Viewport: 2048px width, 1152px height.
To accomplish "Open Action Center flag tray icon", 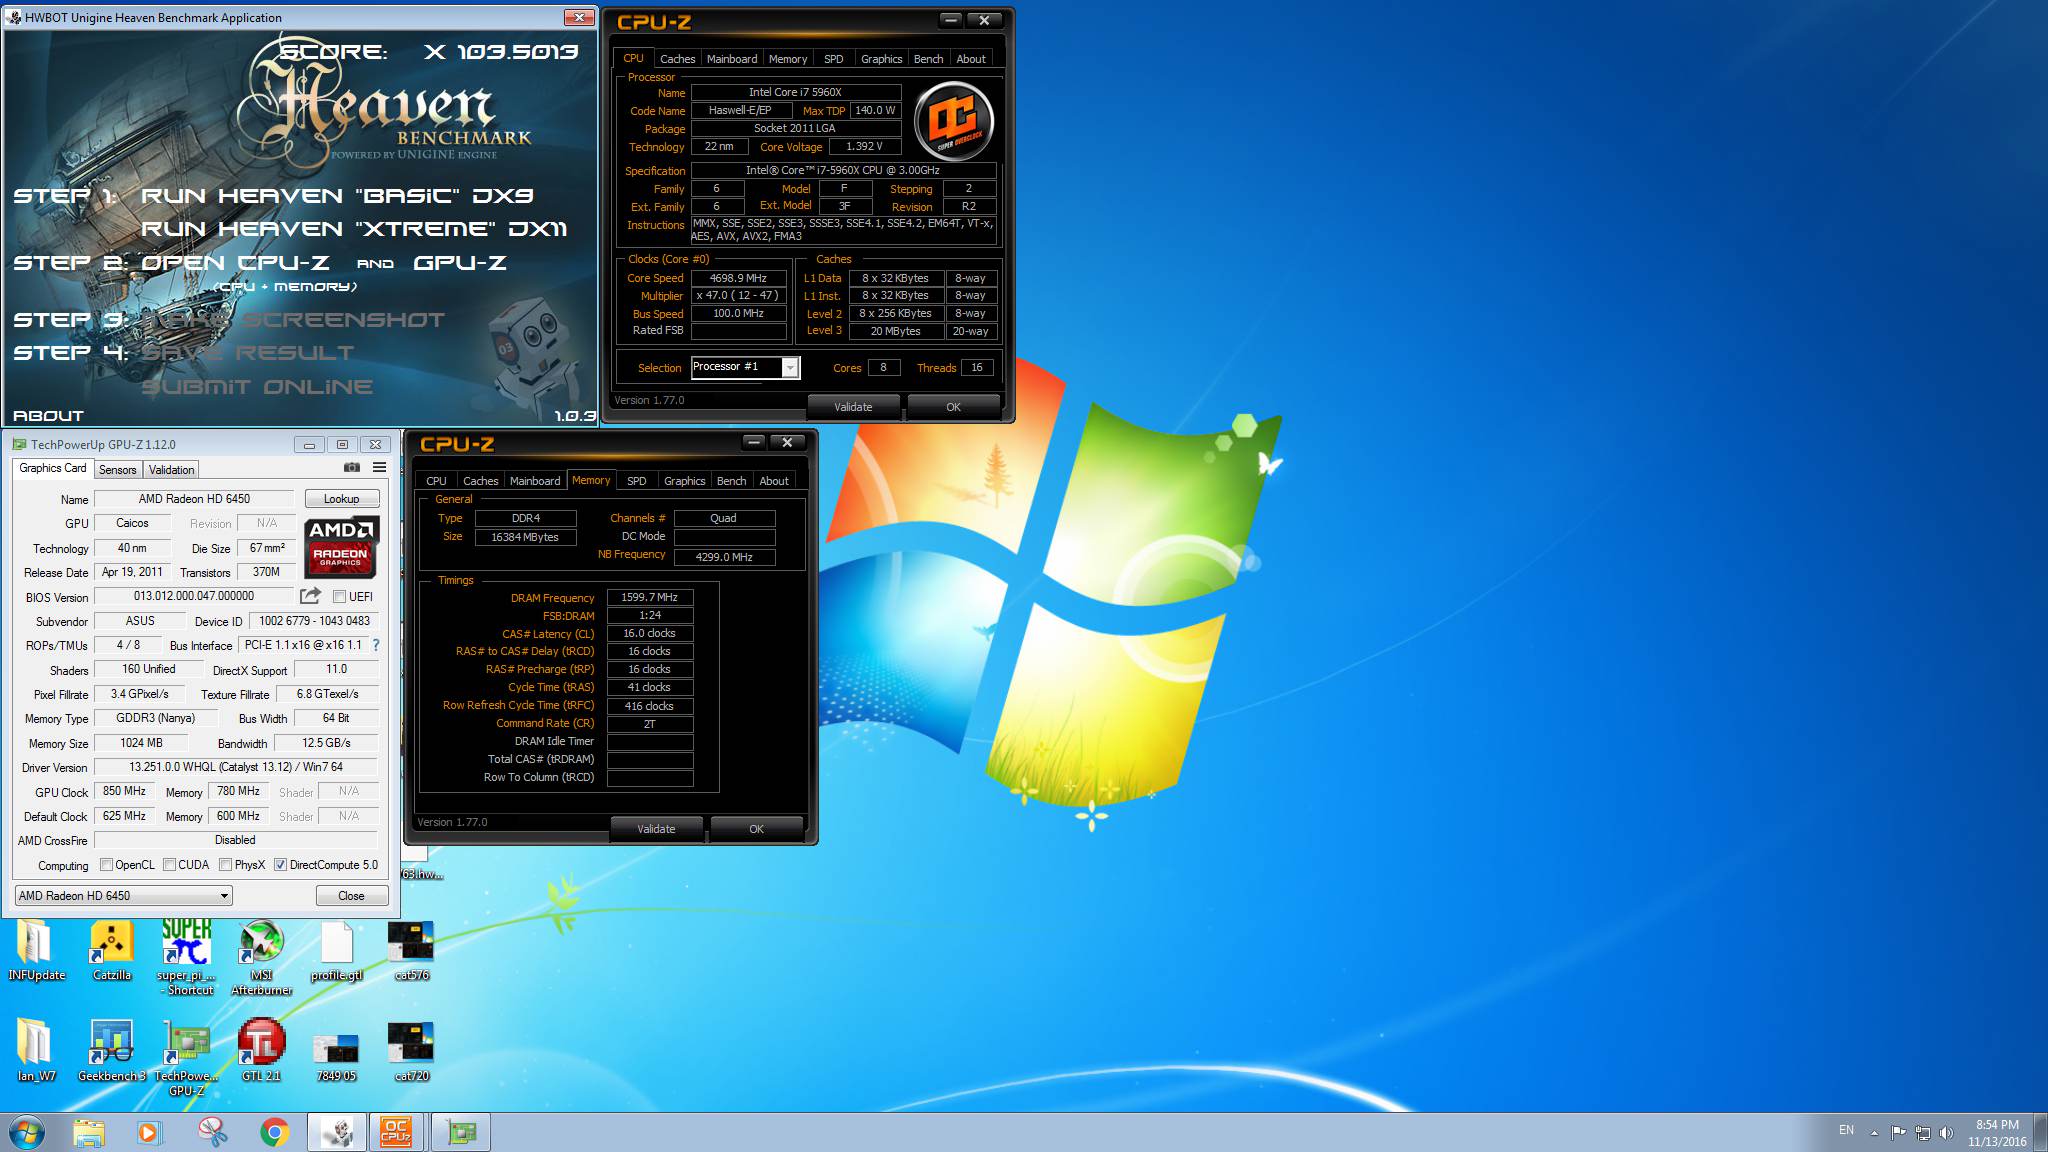I will click(1898, 1132).
